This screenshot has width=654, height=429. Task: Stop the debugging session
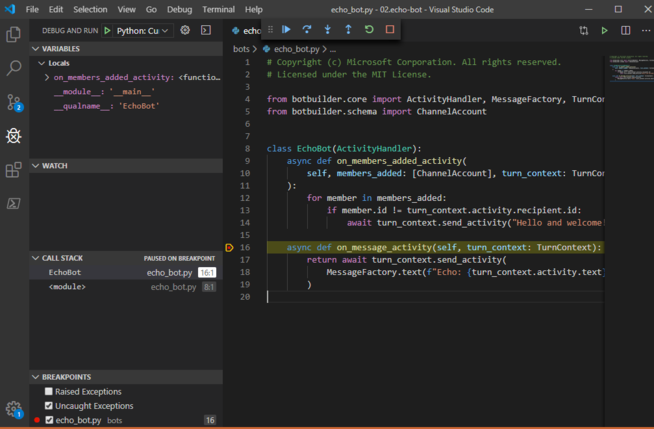coord(390,30)
